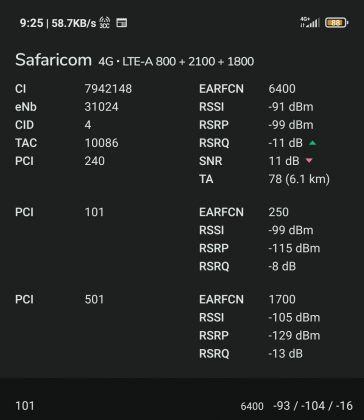Tap the TA 78 (6.1 km) value
This screenshot has height=420, width=364.
coord(299,179)
